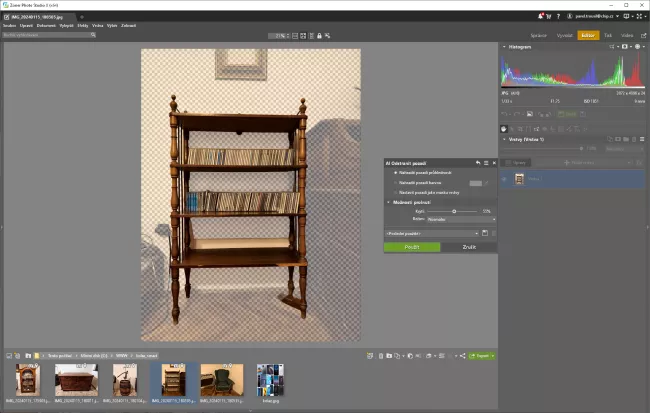This screenshot has height=413, width=650.
Task: Click the layer opacity slider in the Vrstvy panel
Action: pyautogui.click(x=542, y=148)
